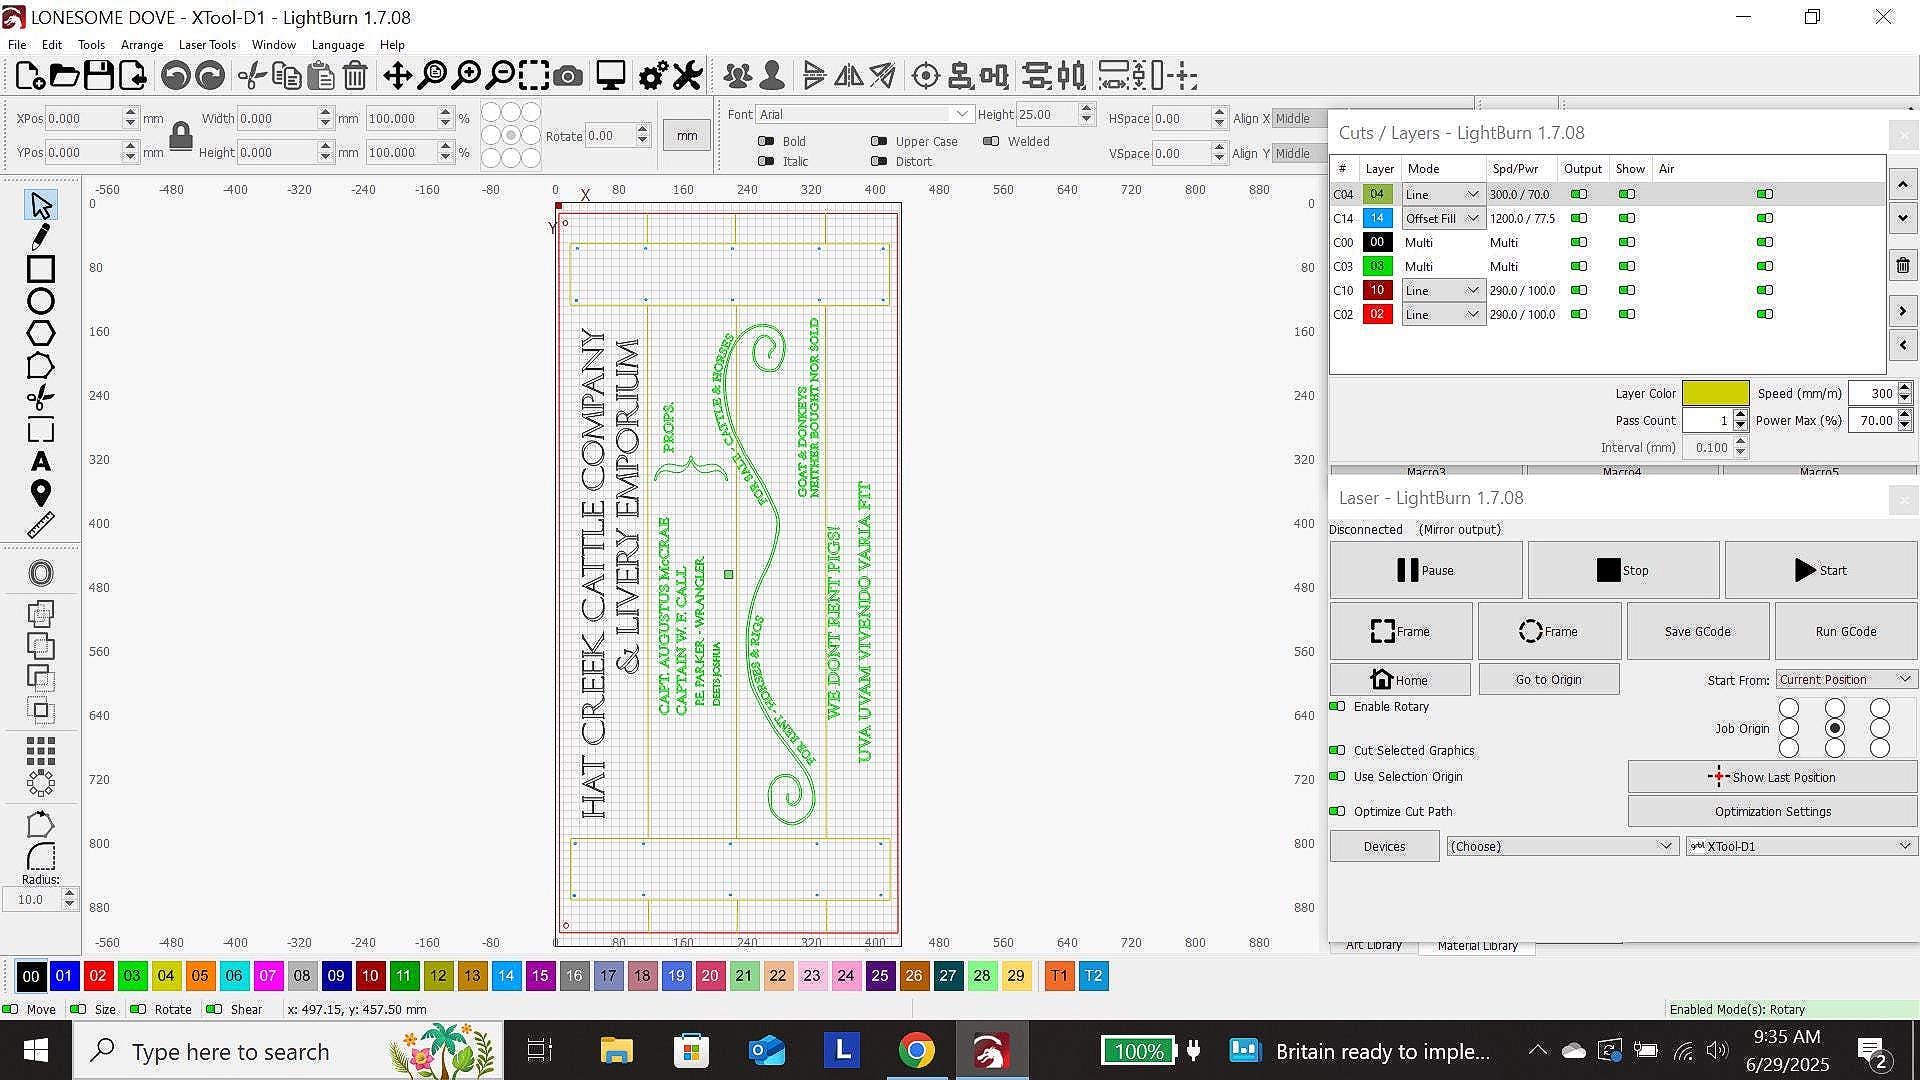This screenshot has width=1920, height=1080.
Task: Click the yellow Layer Color swatch
Action: pos(1716,394)
